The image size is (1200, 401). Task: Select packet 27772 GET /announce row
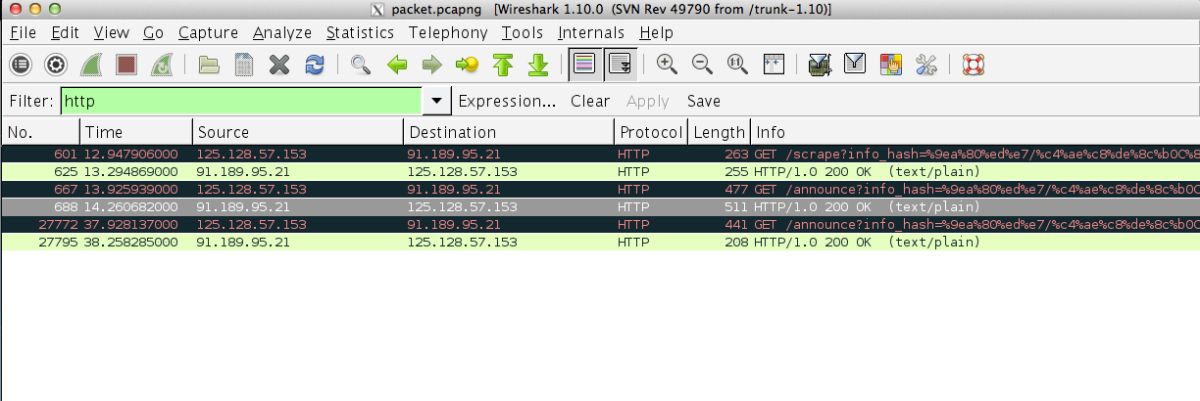(x=600, y=224)
